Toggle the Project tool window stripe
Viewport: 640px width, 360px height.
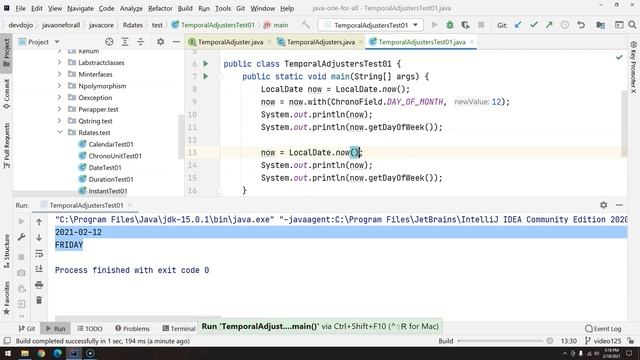(x=7, y=53)
